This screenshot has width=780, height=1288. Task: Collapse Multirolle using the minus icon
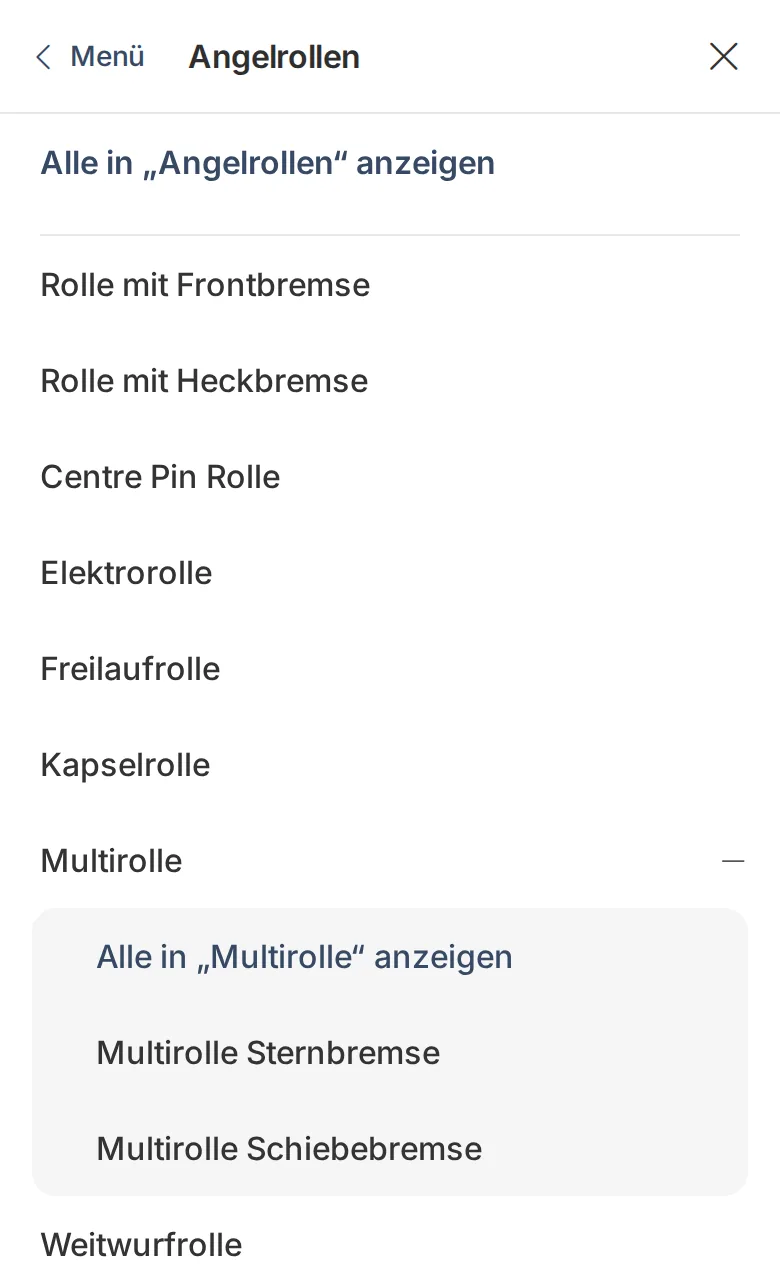pos(734,861)
